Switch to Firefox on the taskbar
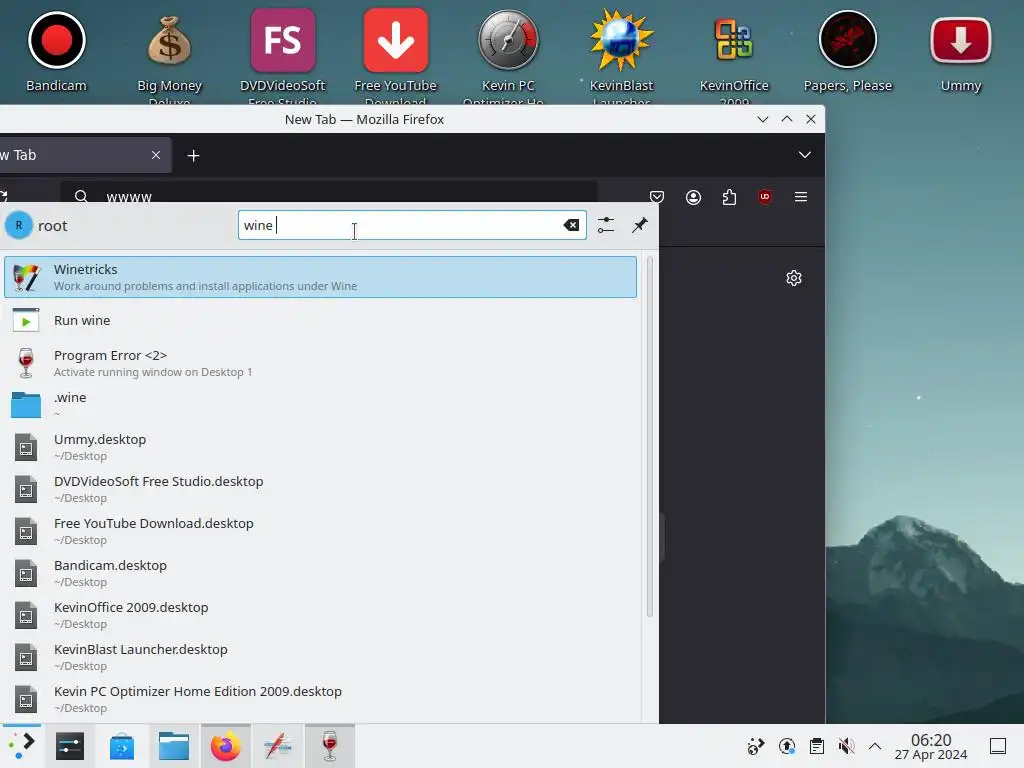Viewport: 1024px width, 768px height. pos(225,746)
